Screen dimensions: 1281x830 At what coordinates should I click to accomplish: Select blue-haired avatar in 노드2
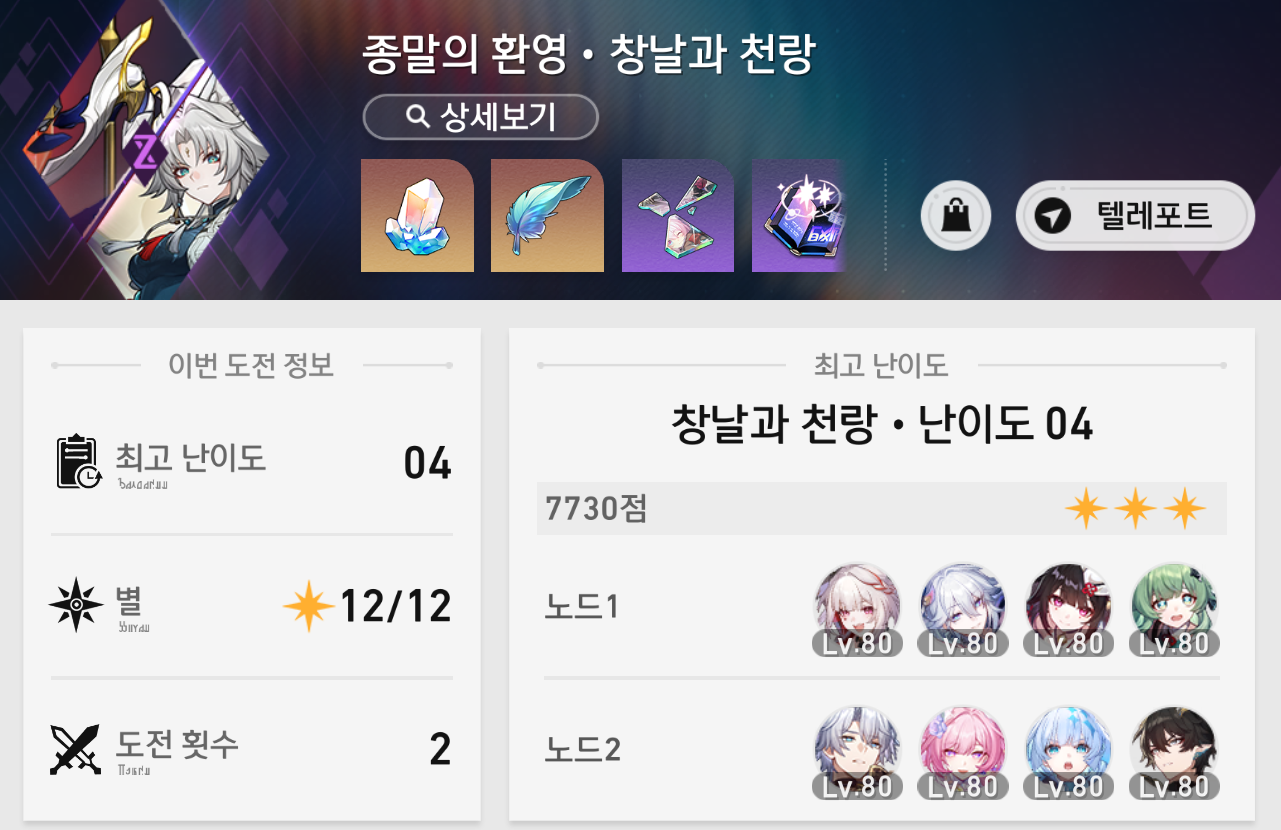(x=1069, y=752)
